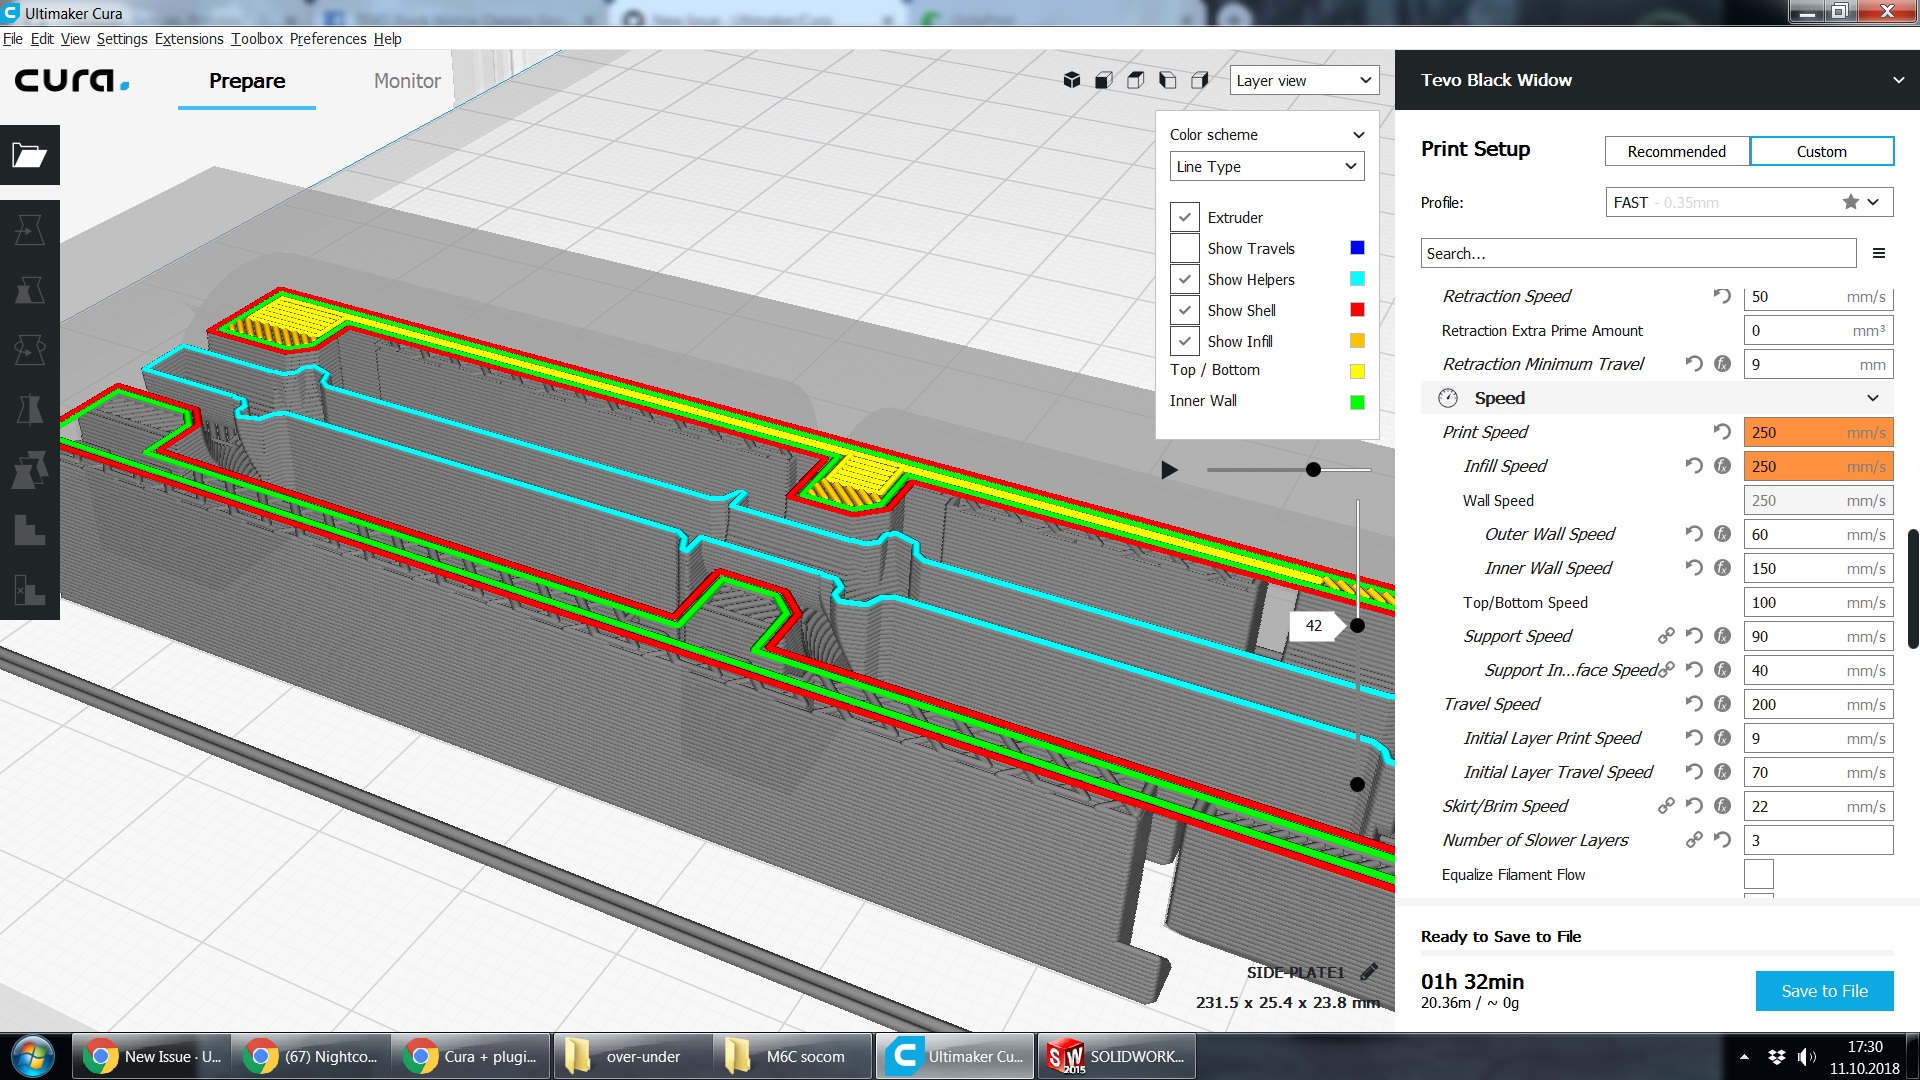Image resolution: width=1920 pixels, height=1080 pixels.
Task: Play the layer simulation
Action: point(1169,470)
